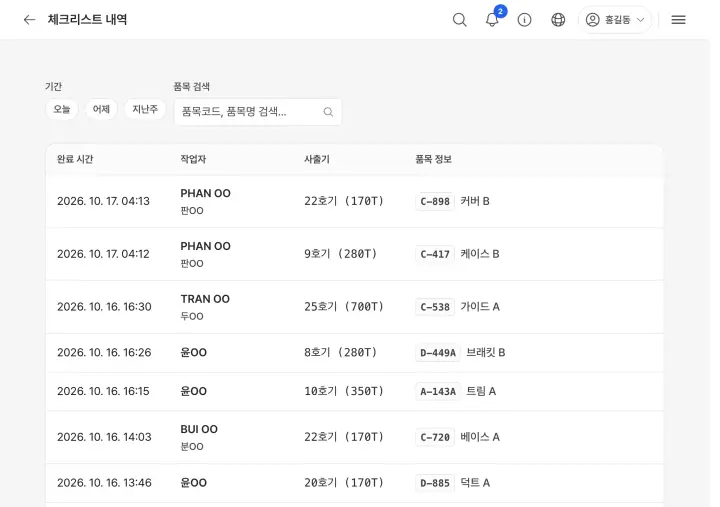Select the row dated 2026. 10. 16. 16:30
This screenshot has height=507, width=720.
[x=354, y=307]
